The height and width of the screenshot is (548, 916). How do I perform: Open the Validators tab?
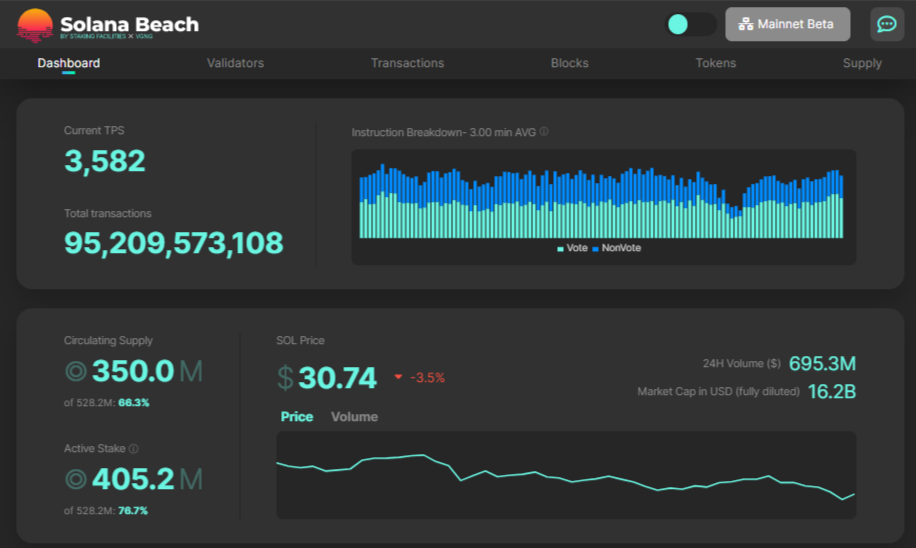[235, 63]
